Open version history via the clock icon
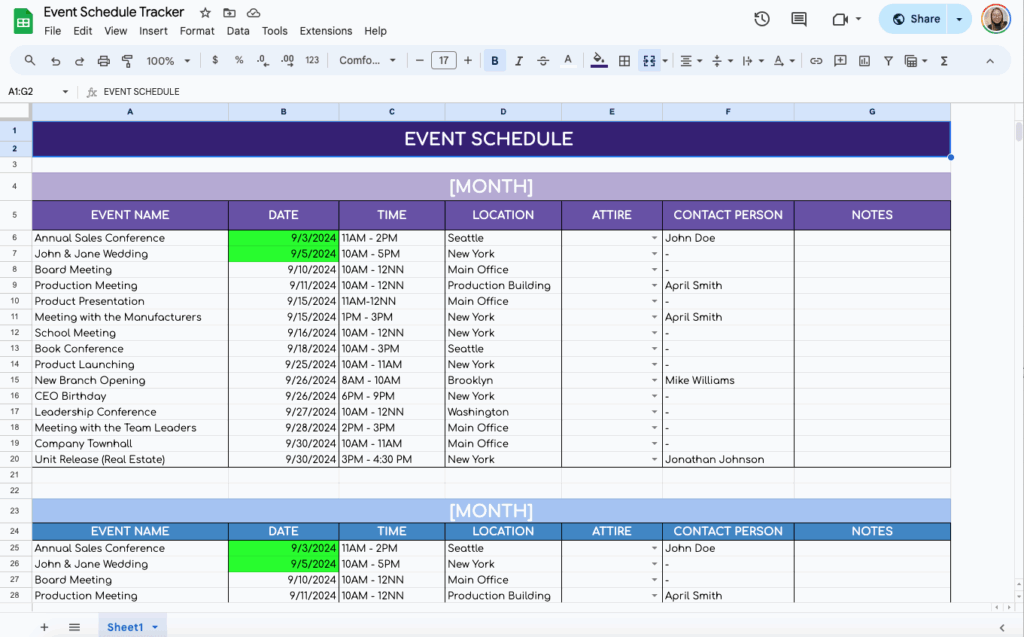1024x637 pixels. pyautogui.click(x=761, y=18)
